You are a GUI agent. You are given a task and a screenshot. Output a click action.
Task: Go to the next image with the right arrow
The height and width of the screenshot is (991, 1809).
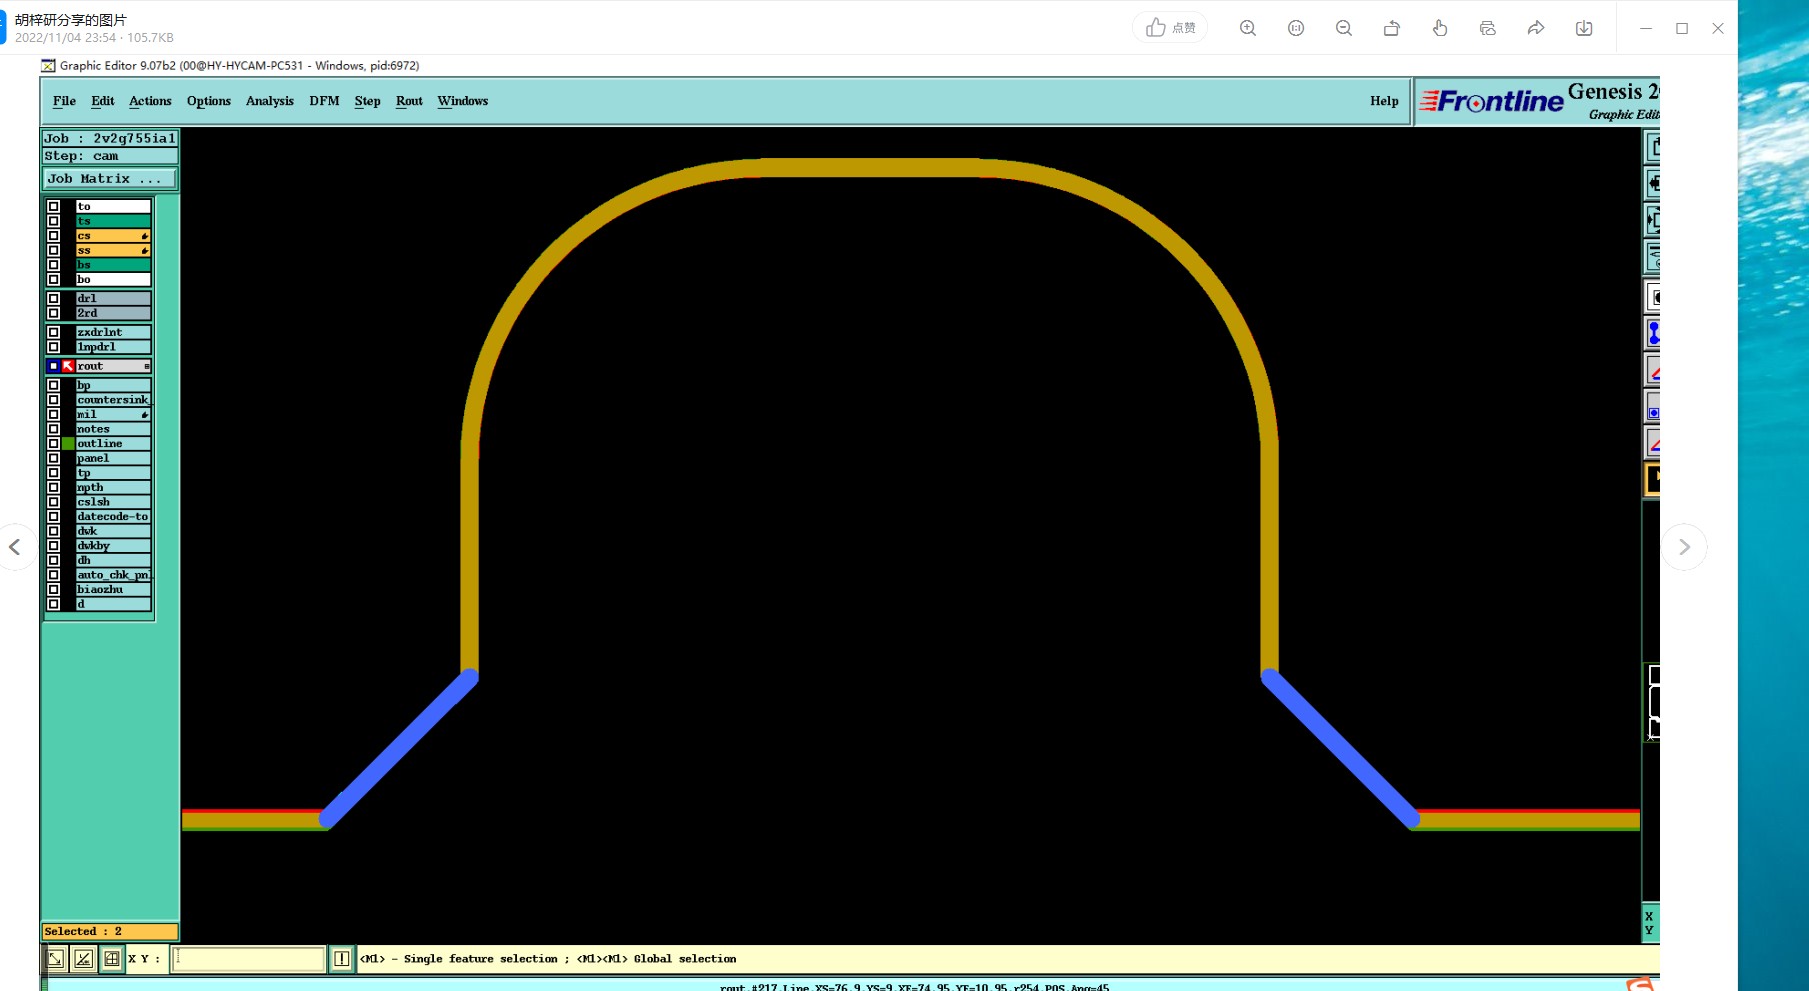[x=1685, y=547]
